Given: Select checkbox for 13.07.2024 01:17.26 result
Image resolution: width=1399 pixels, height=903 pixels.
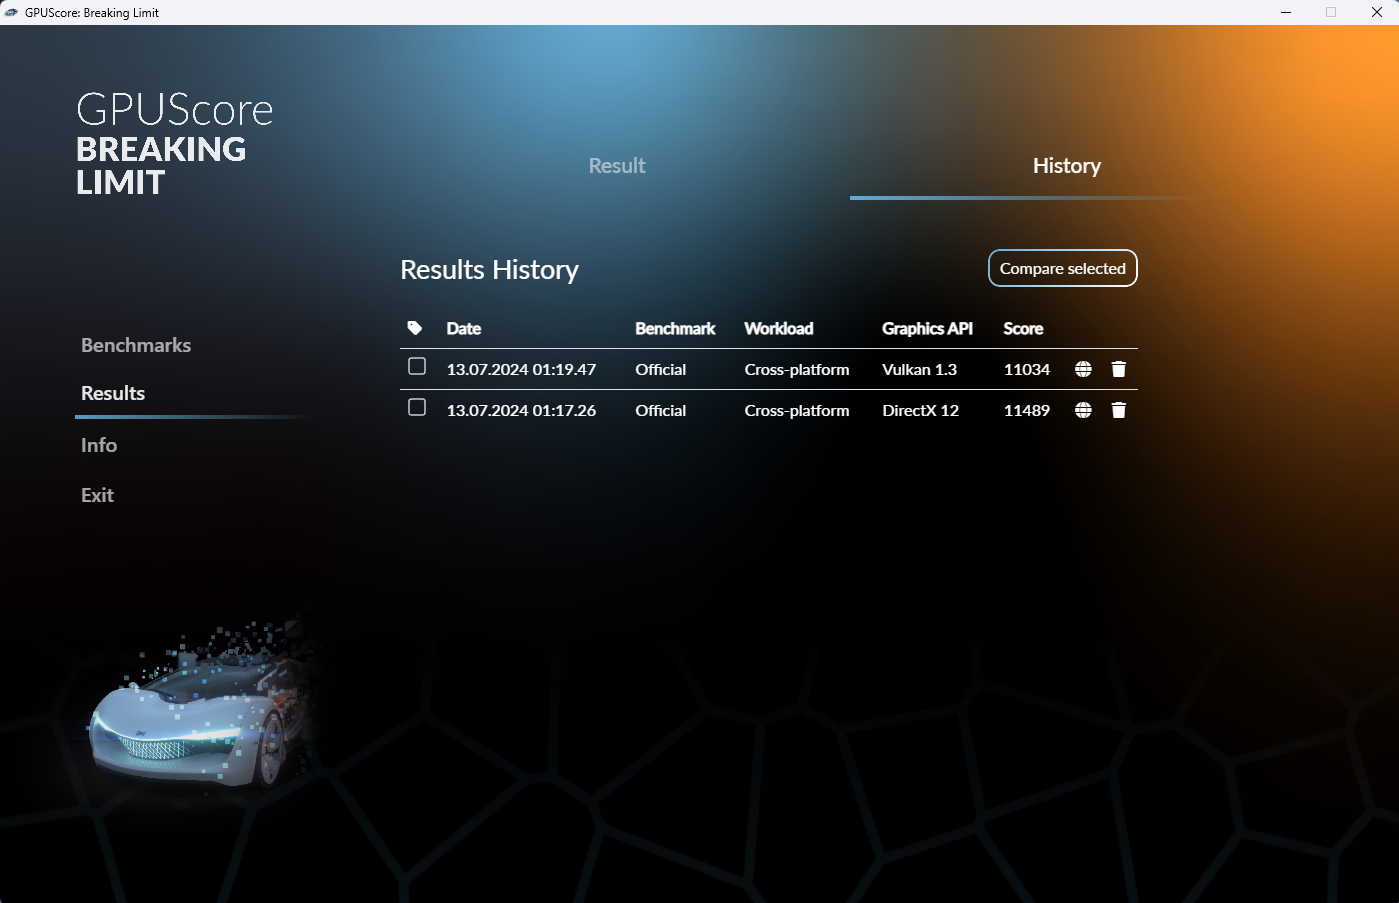Looking at the screenshot, I should click(417, 407).
